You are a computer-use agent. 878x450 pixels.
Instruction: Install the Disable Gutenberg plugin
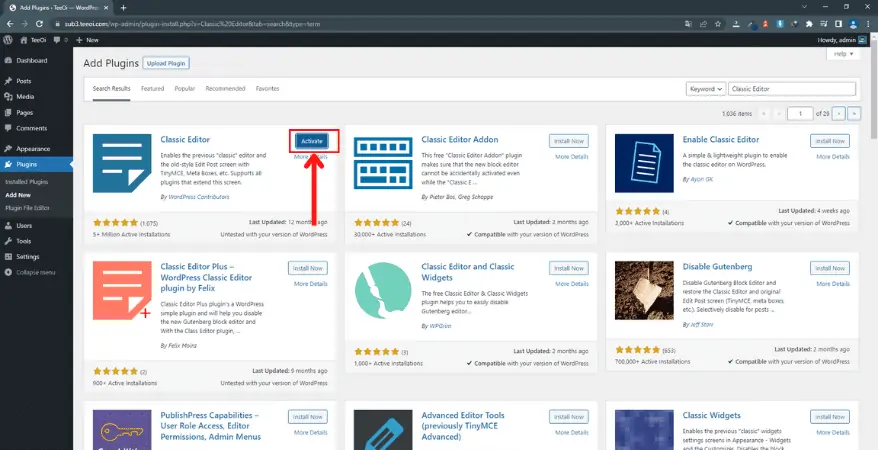(x=830, y=268)
